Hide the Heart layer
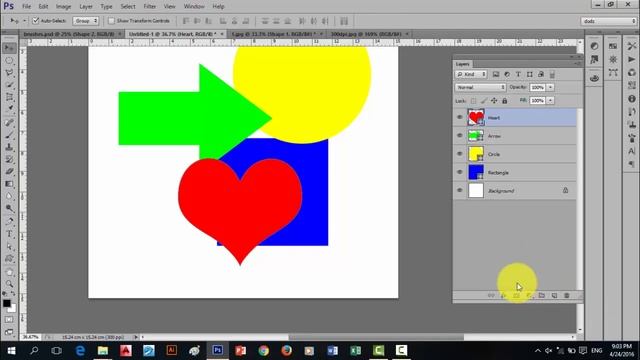 pos(460,118)
